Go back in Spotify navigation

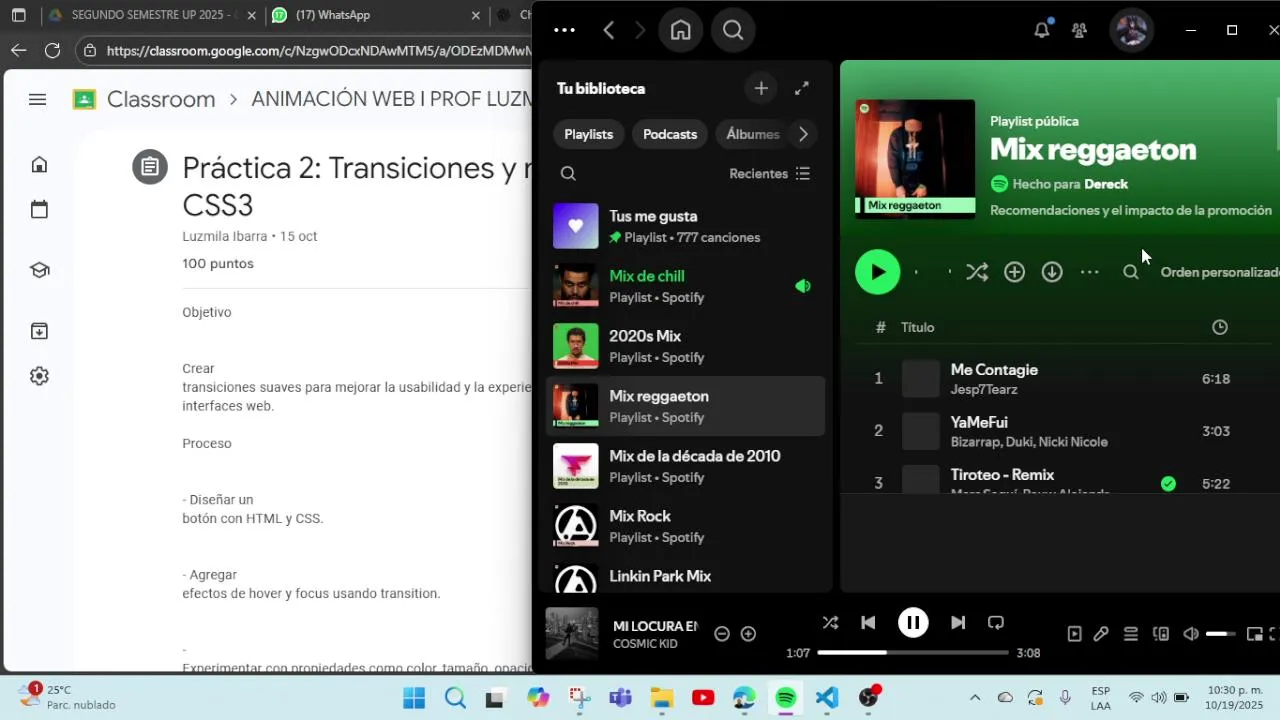[x=608, y=30]
